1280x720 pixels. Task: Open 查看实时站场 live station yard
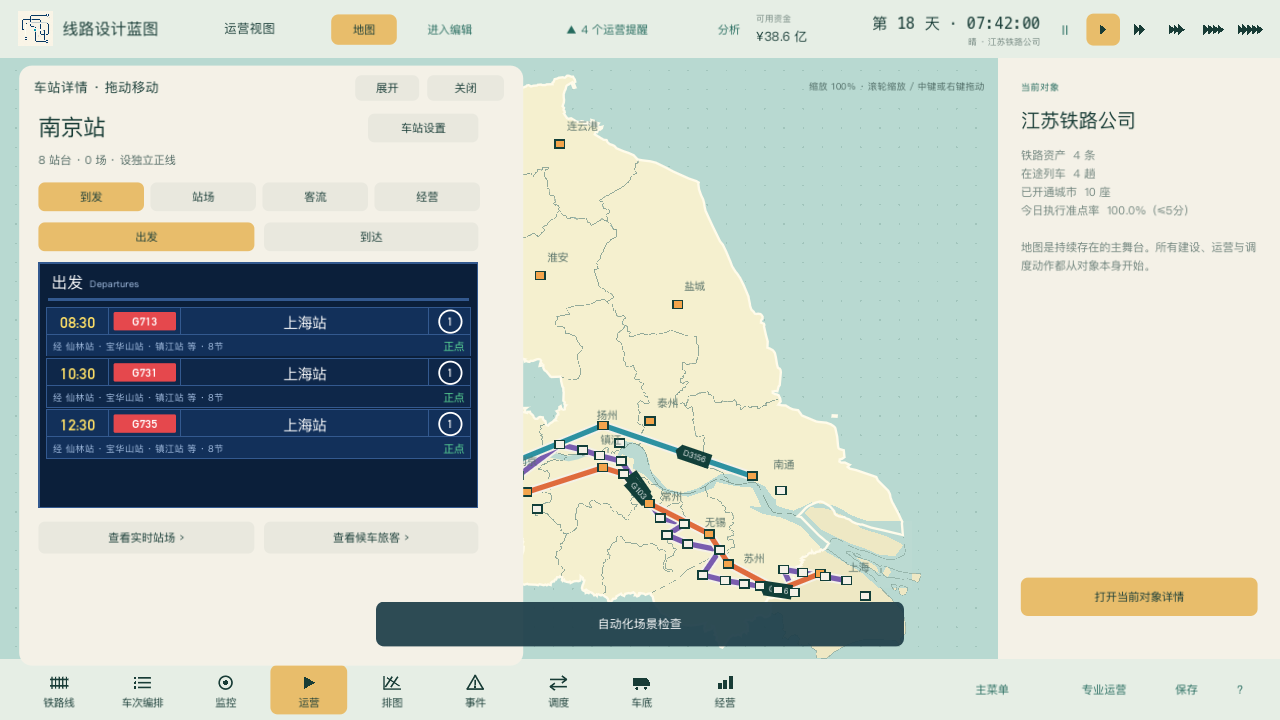tap(146, 538)
